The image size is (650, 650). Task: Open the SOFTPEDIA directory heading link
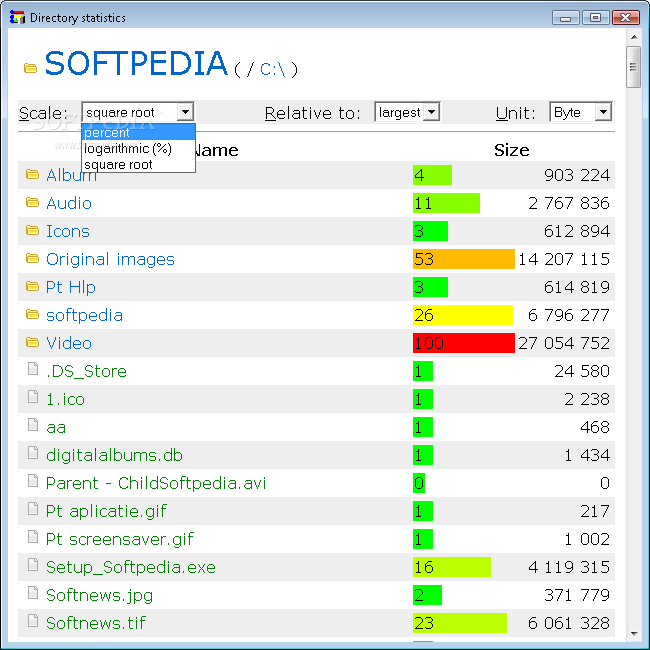[x=136, y=63]
